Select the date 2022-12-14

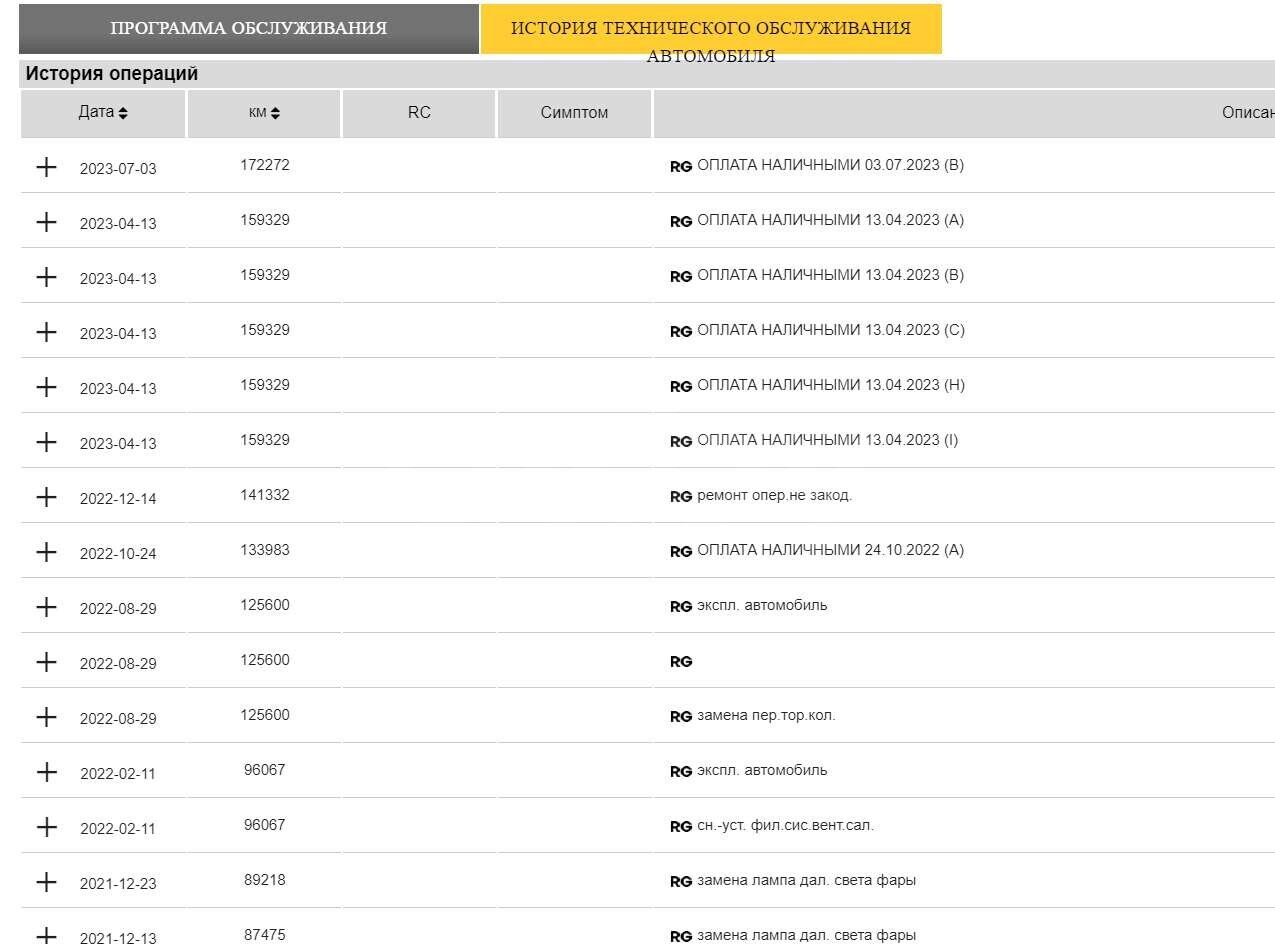point(118,499)
